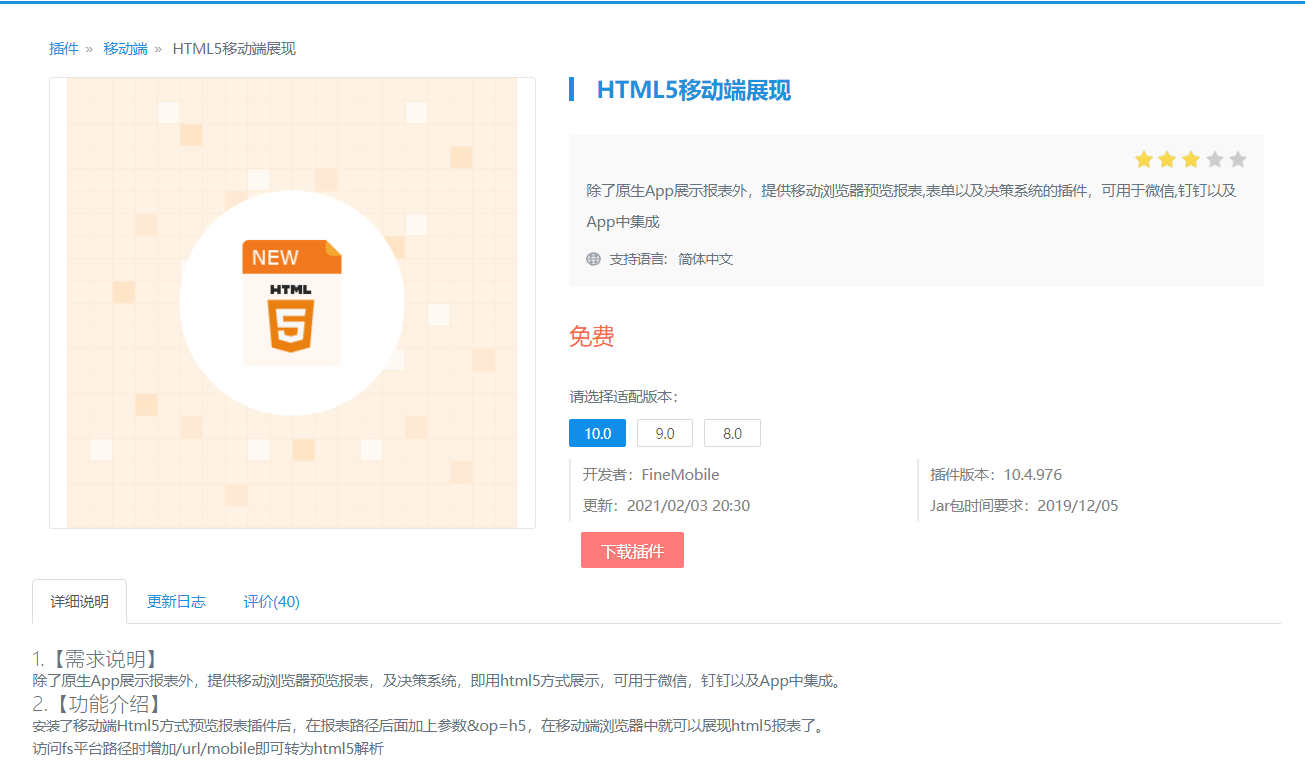Open the 插件 breadcrumb link
This screenshot has height=760, width=1305.
[x=64, y=49]
